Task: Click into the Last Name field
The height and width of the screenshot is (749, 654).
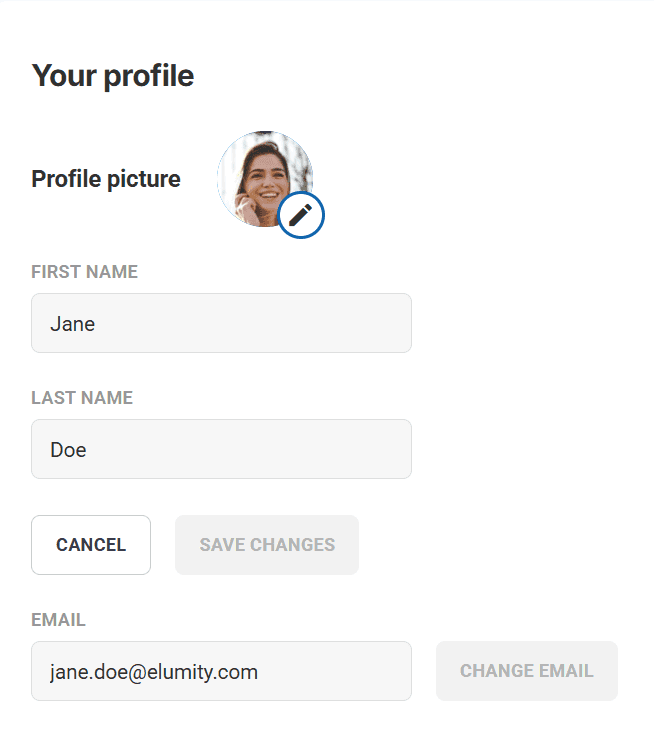Action: tap(221, 449)
